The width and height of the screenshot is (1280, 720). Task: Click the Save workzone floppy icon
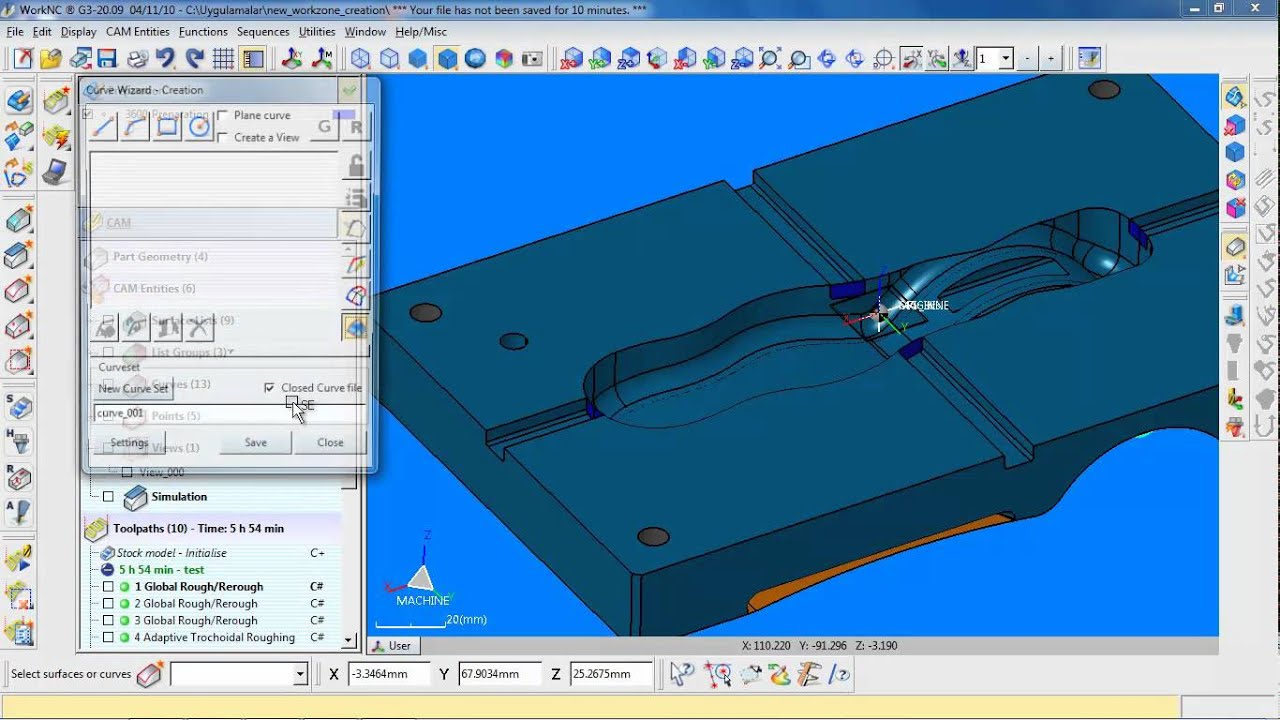[x=107, y=59]
